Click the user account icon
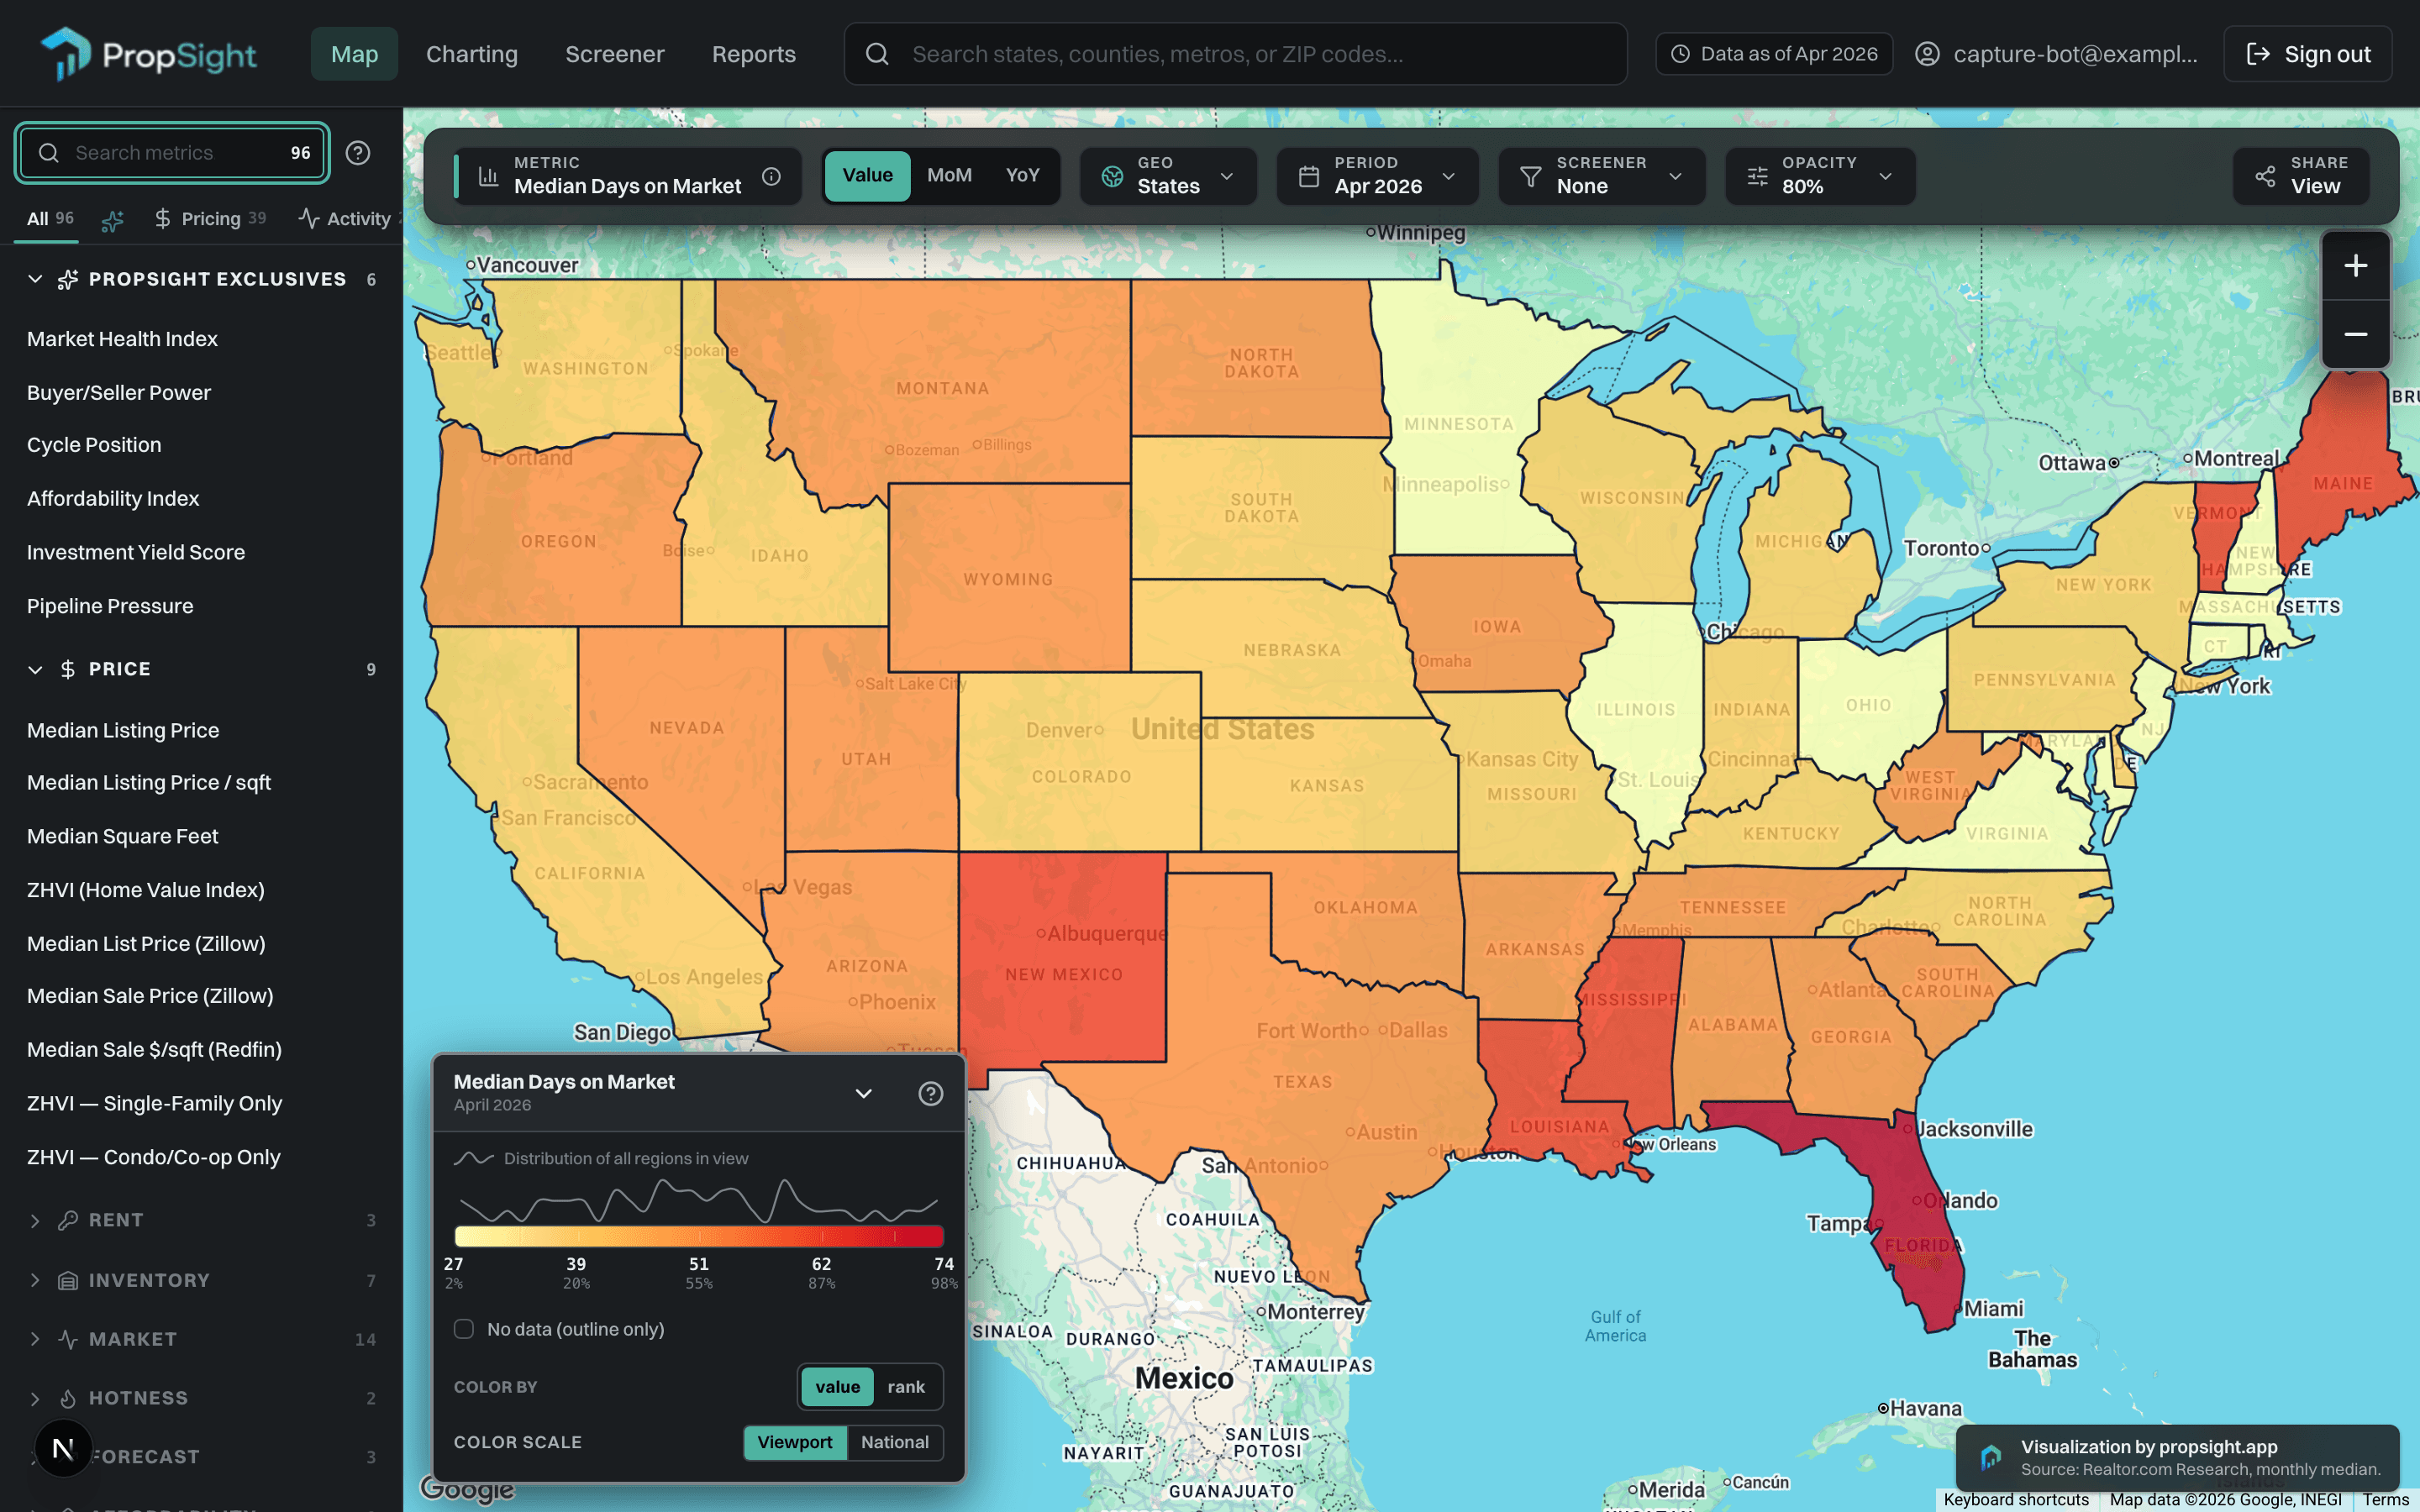 (x=1927, y=54)
